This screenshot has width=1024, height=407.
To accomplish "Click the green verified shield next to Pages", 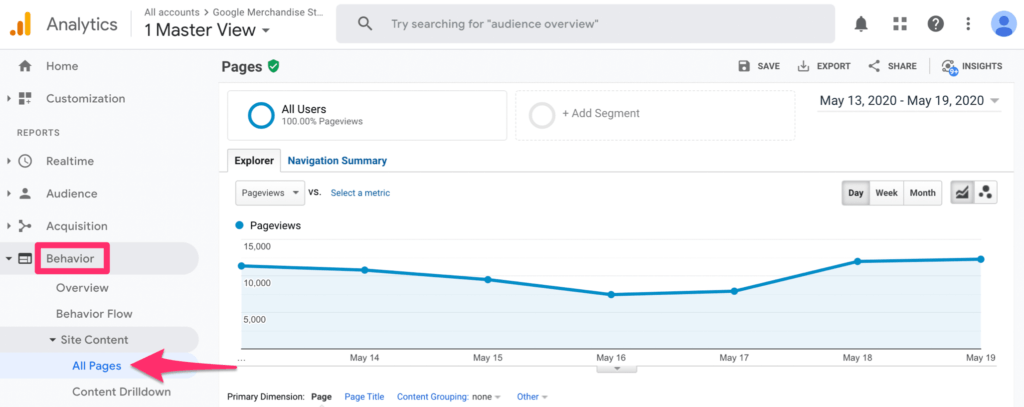I will [274, 66].
